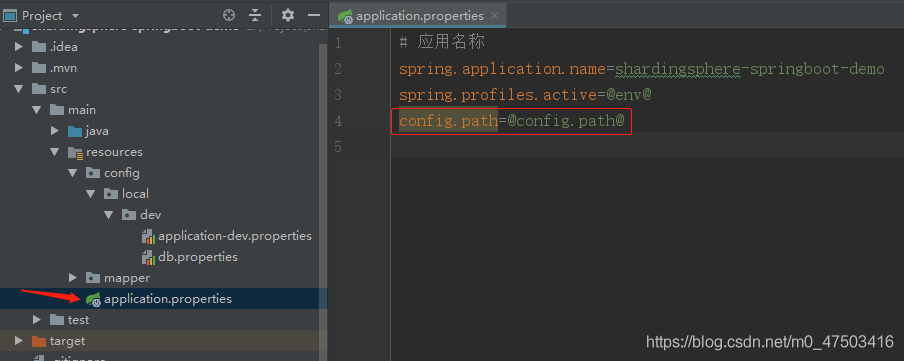Click on the @config.path@ value
Screen dimensions: 904x361
(566, 121)
